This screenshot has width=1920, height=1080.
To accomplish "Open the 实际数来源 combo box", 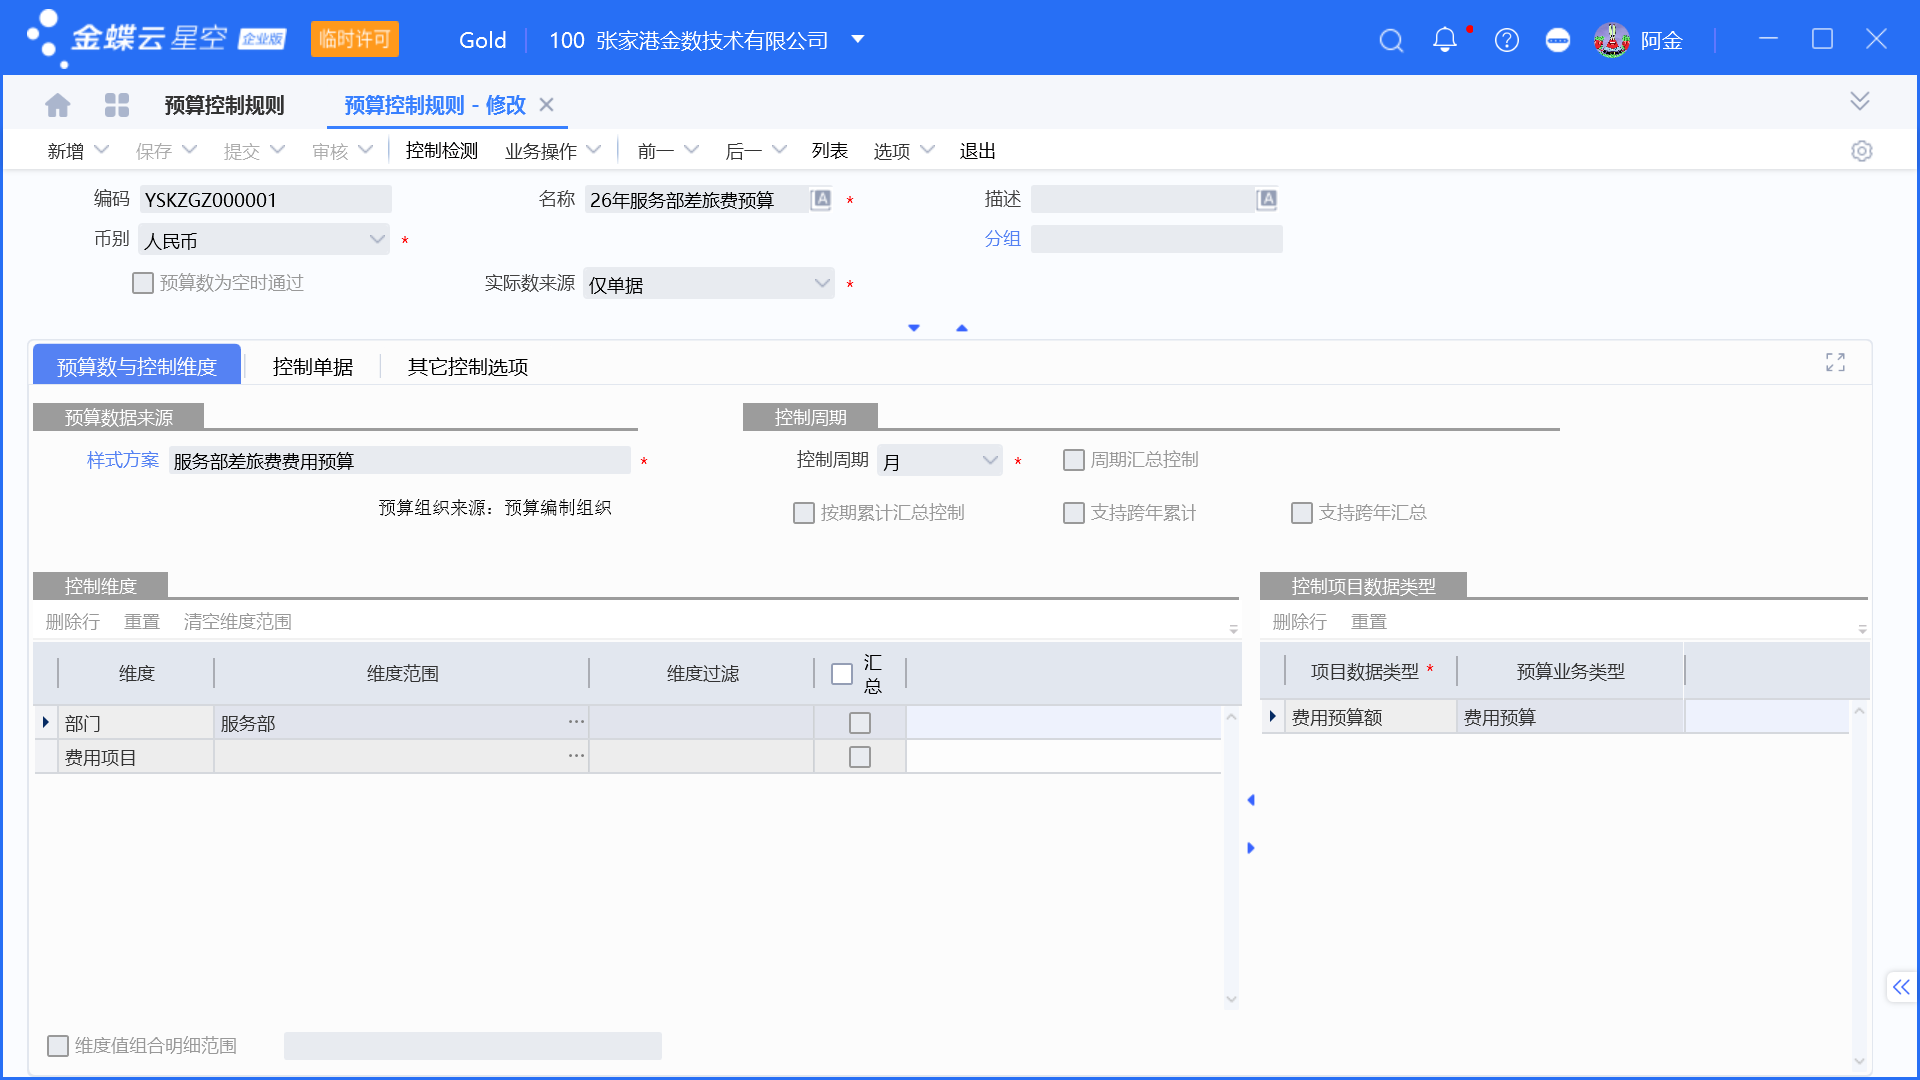I will (708, 284).
